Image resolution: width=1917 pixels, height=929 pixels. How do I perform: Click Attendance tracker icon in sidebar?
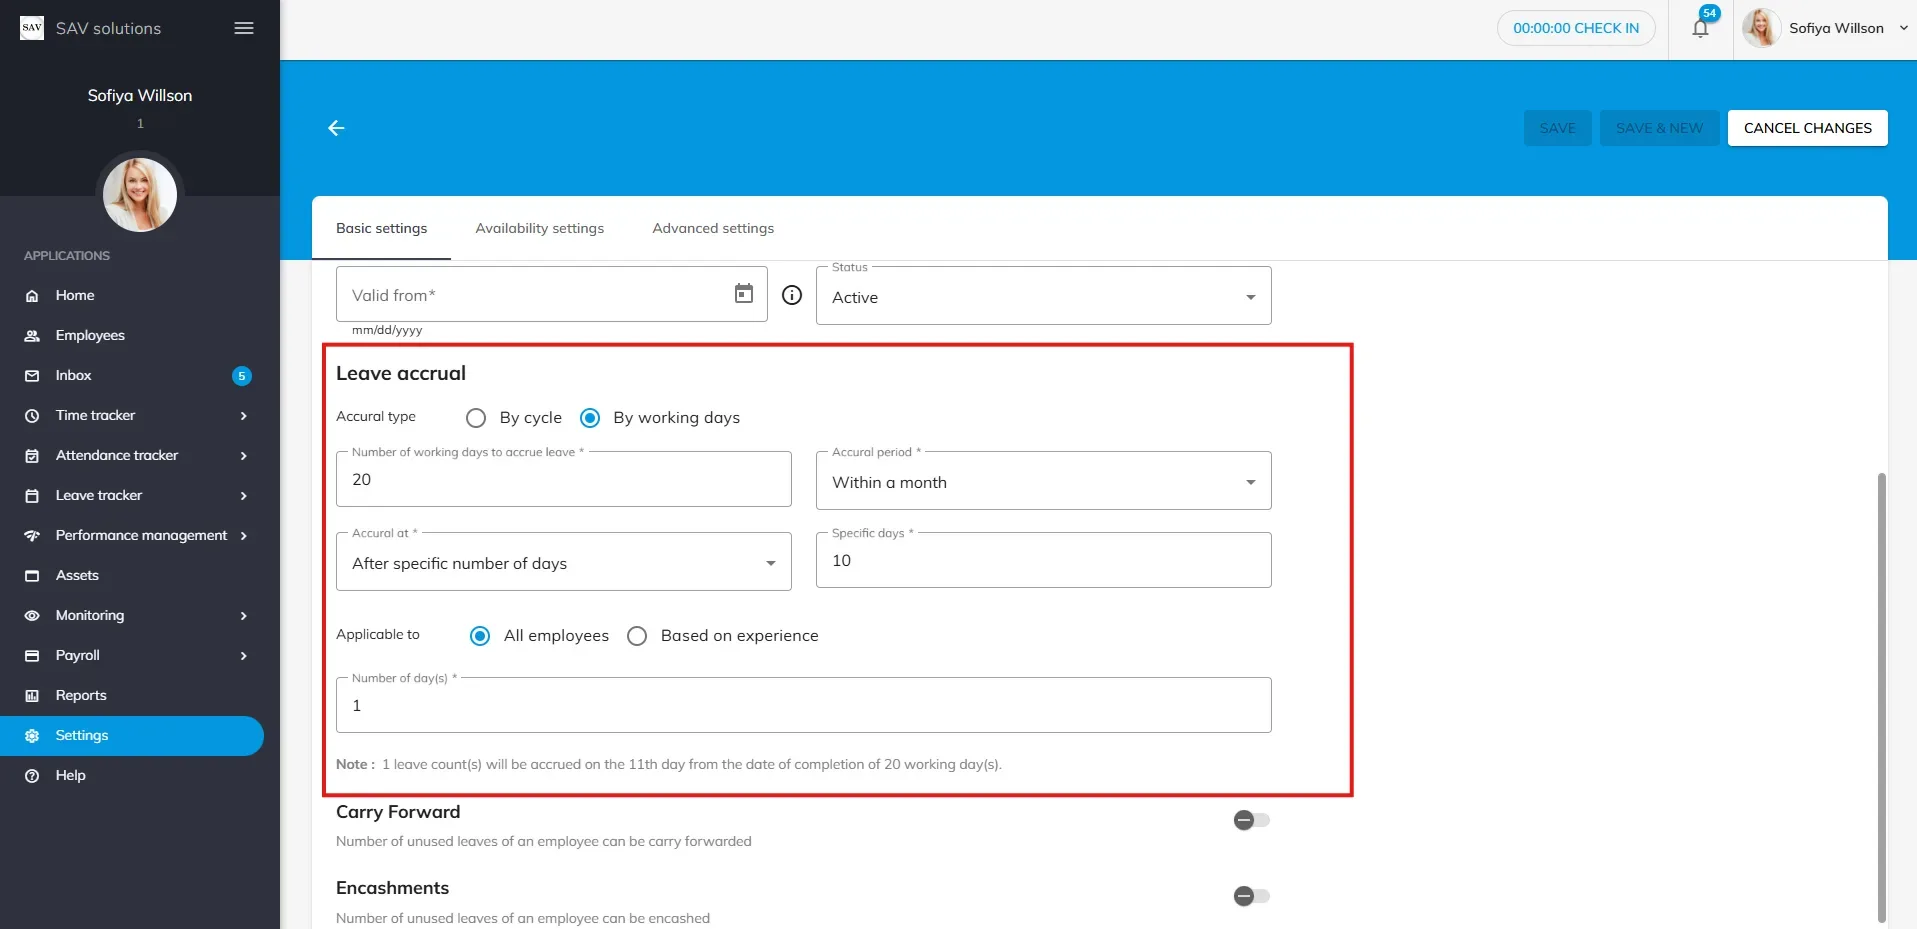[32, 456]
